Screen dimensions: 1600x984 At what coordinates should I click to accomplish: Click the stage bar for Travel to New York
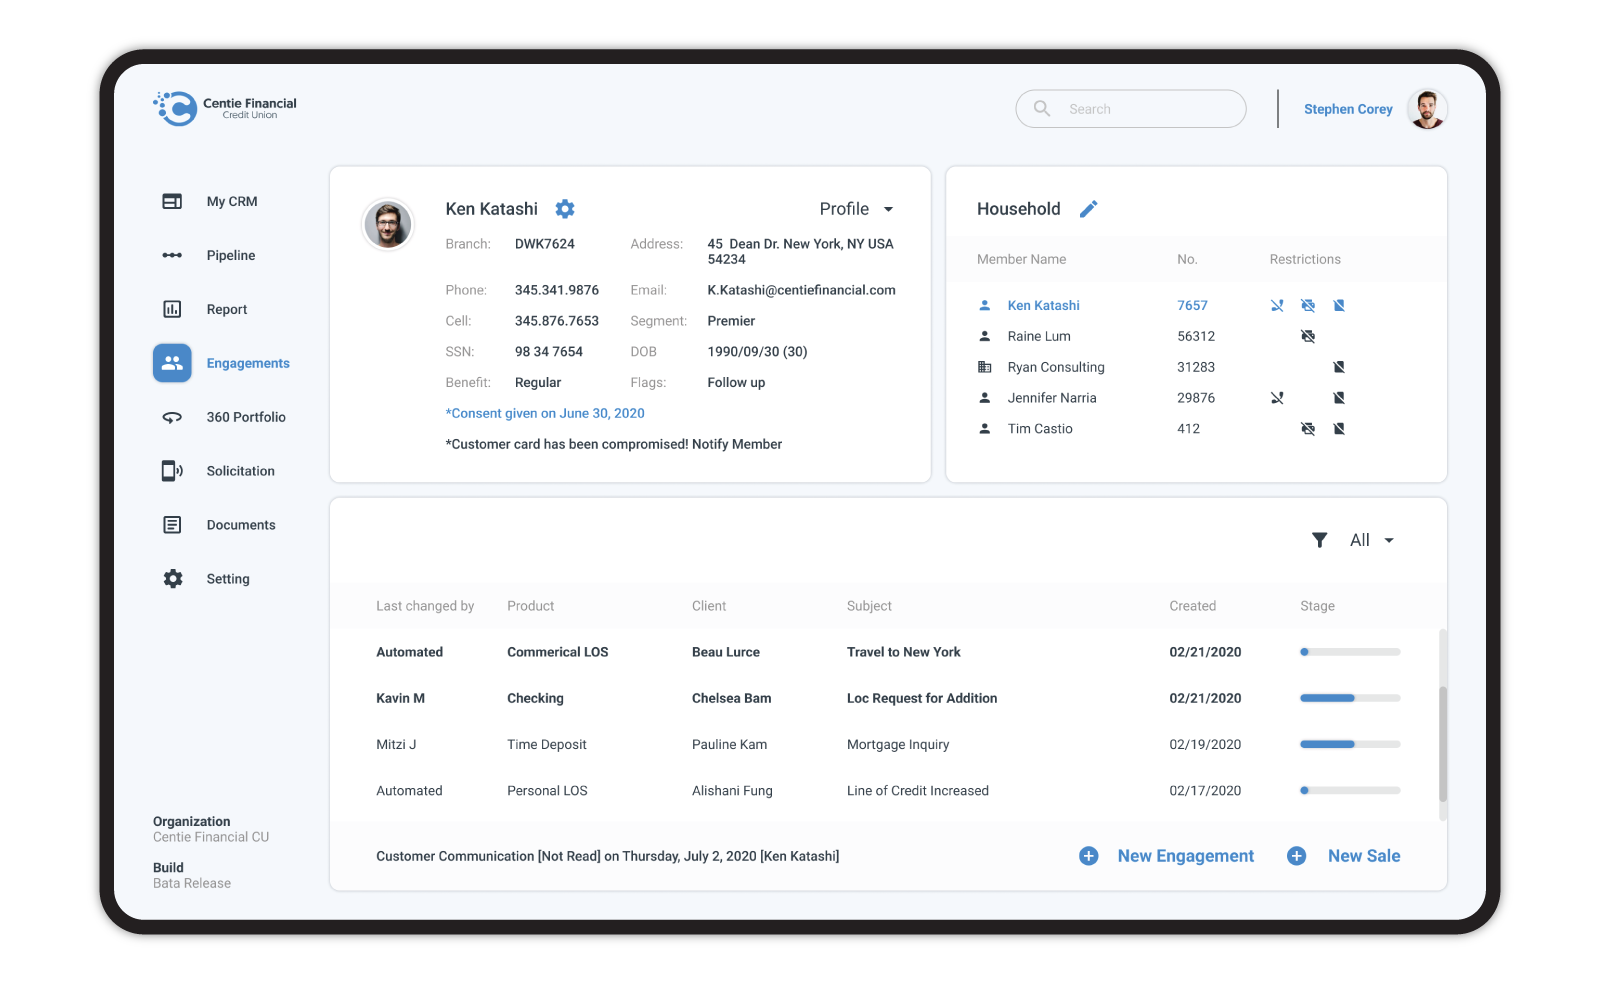pos(1350,652)
